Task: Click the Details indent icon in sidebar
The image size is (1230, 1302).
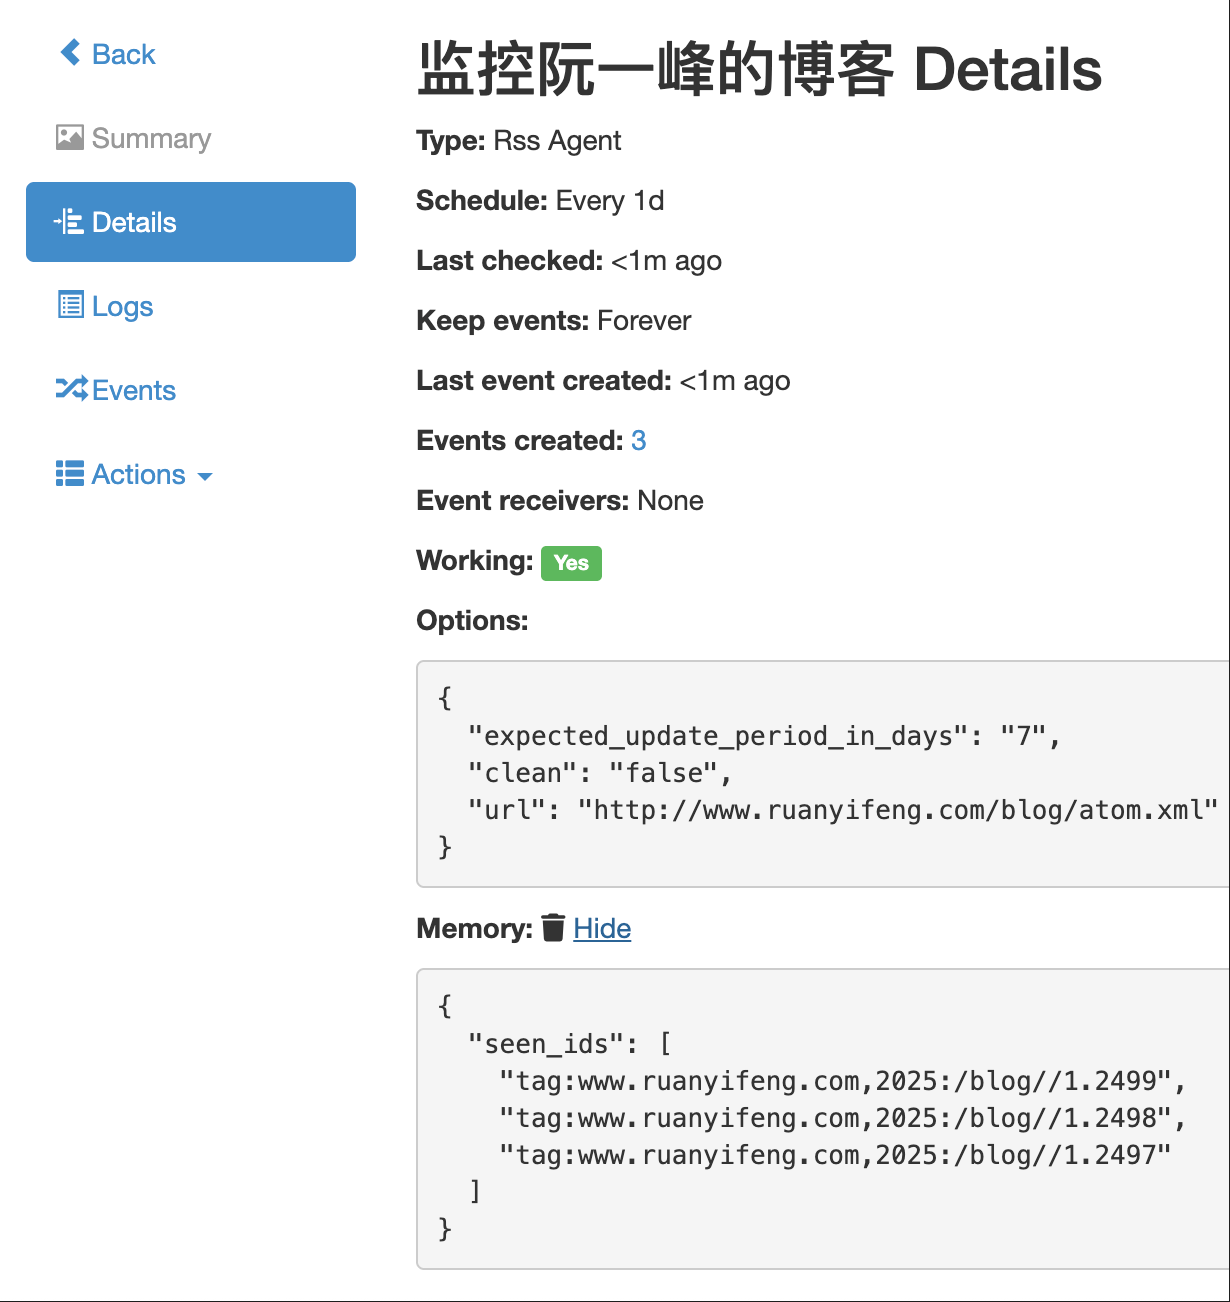Action: 69,222
